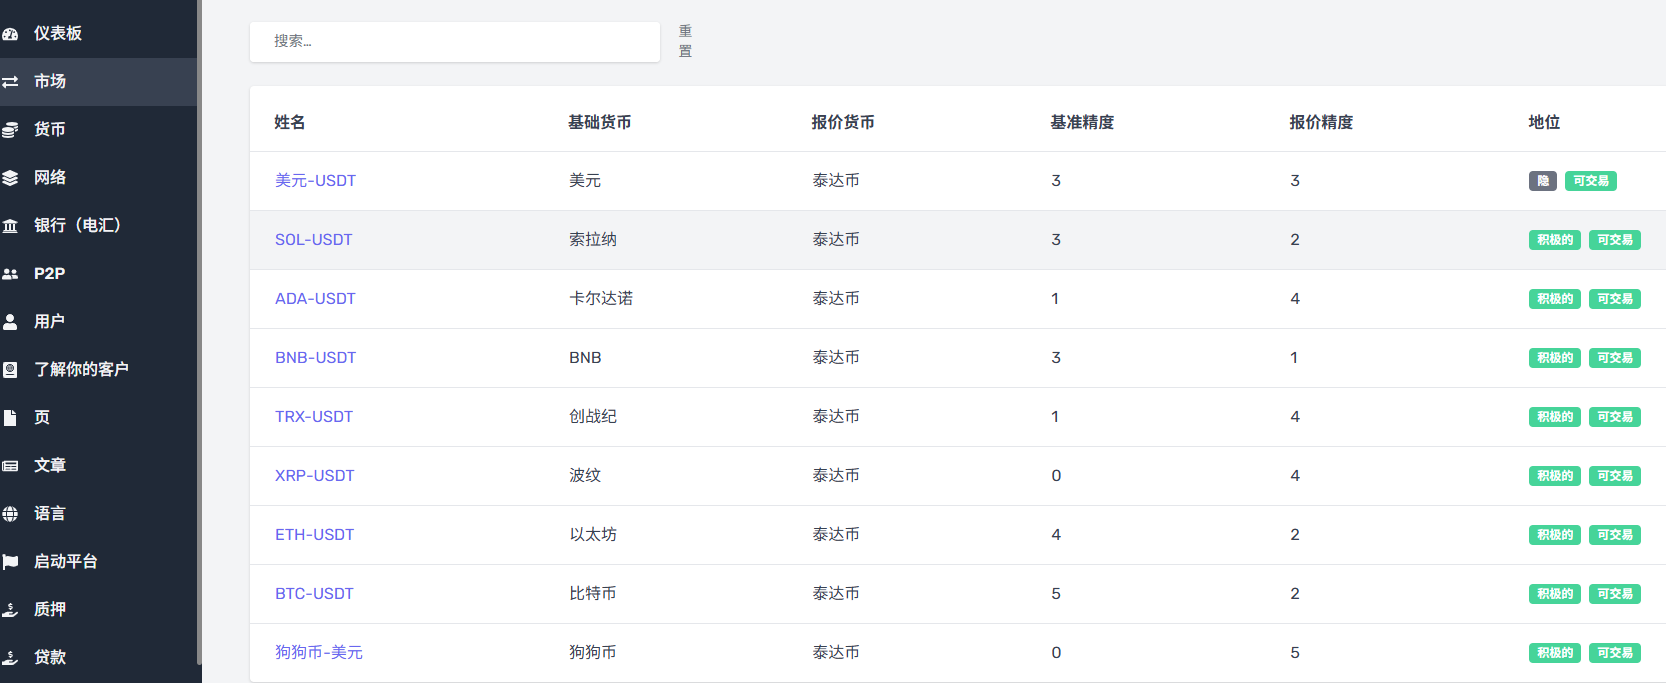Click the sidebar vertical scrollbar
This screenshot has height=683, width=1666.
click(199, 333)
